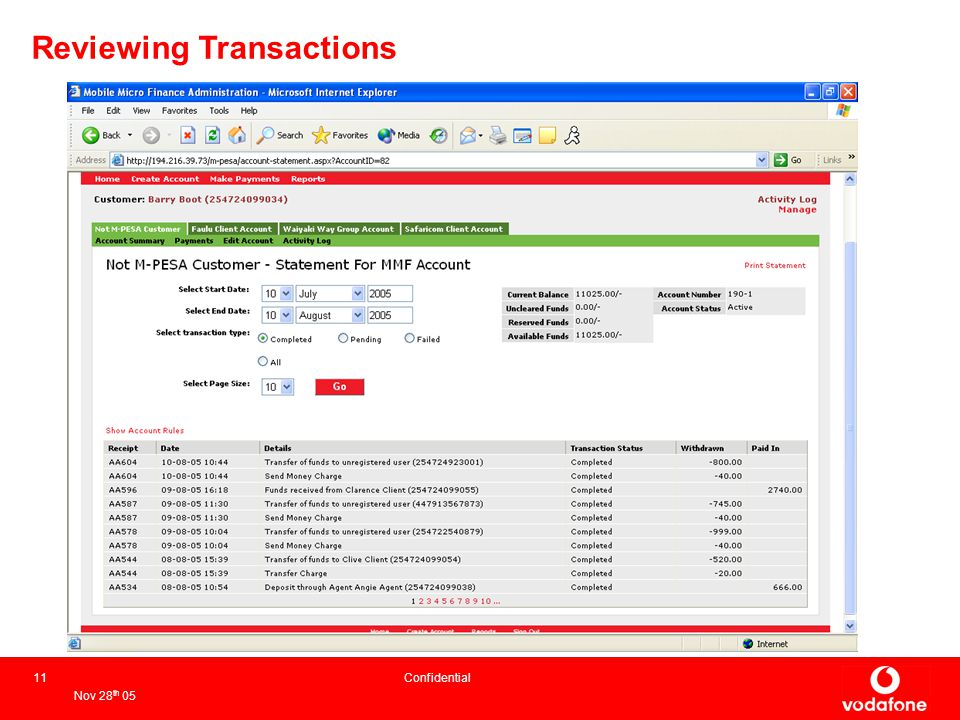960x720 pixels.
Task: Open the View menu
Action: tap(141, 111)
